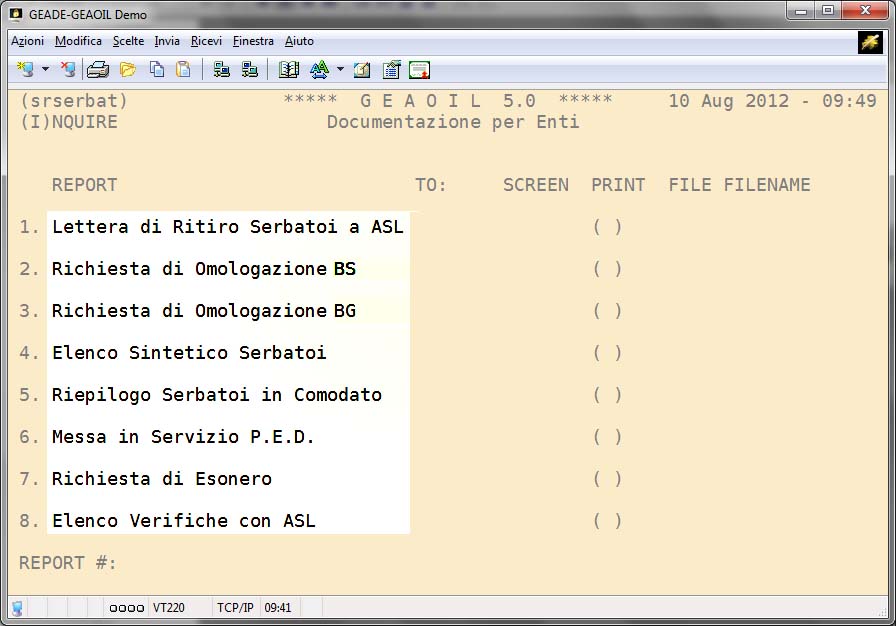This screenshot has height=626, width=896.
Task: Click the disconnect session icon with red X
Action: (x=67, y=69)
